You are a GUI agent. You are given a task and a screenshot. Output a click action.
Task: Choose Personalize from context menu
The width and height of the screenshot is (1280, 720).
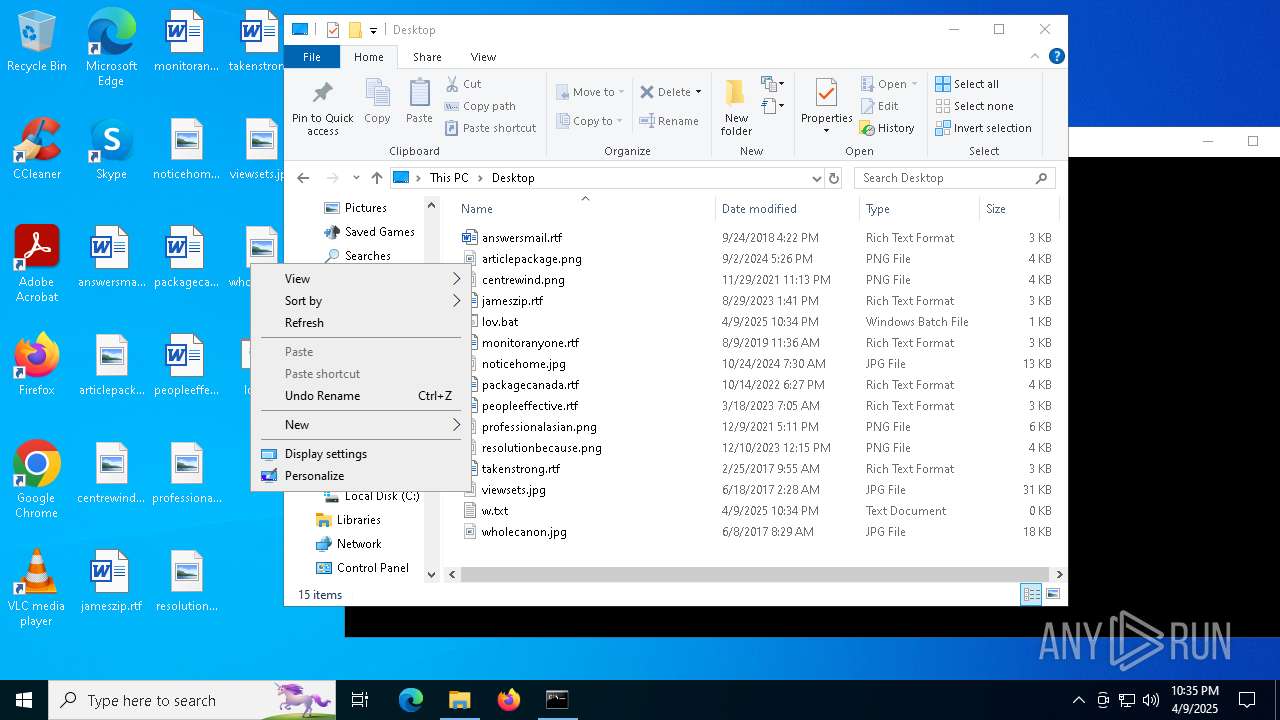click(361, 476)
